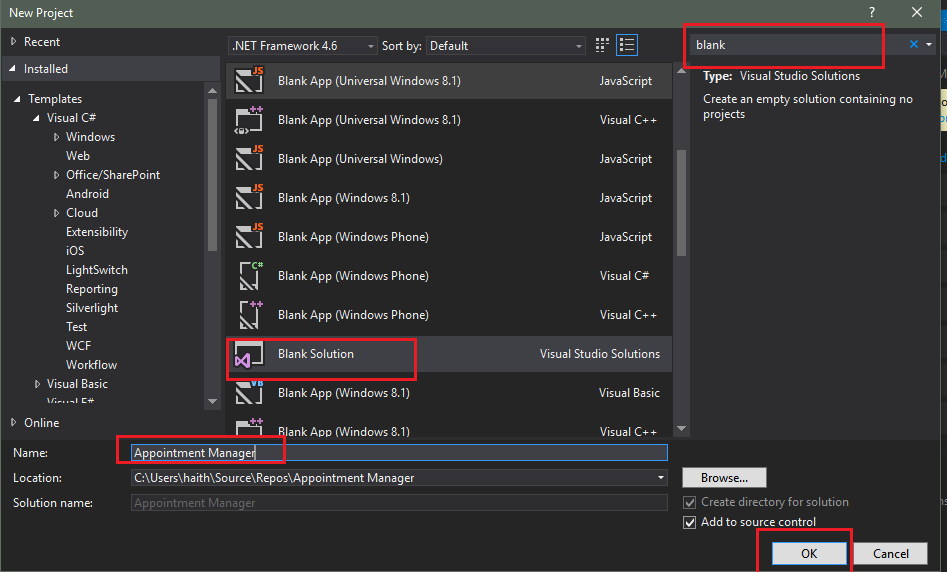Screen dimensions: 947x572
Task: Open the .NET Framework 4.6 dropdown
Action: [x=303, y=46]
